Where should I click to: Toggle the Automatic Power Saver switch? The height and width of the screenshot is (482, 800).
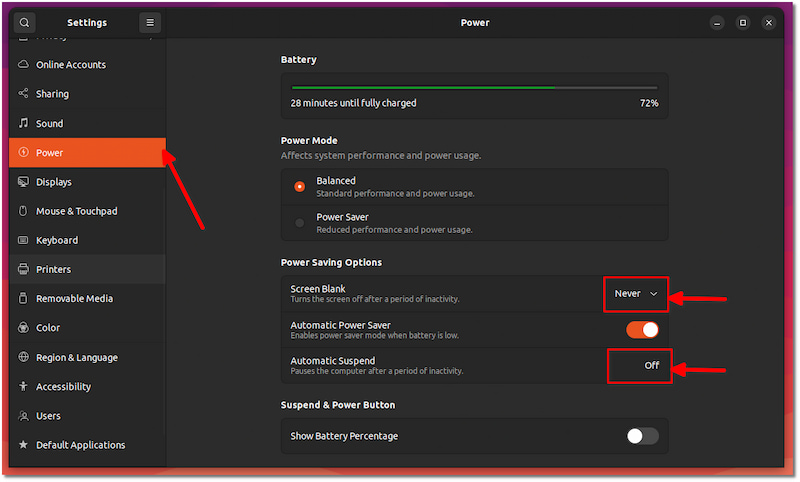click(x=642, y=330)
